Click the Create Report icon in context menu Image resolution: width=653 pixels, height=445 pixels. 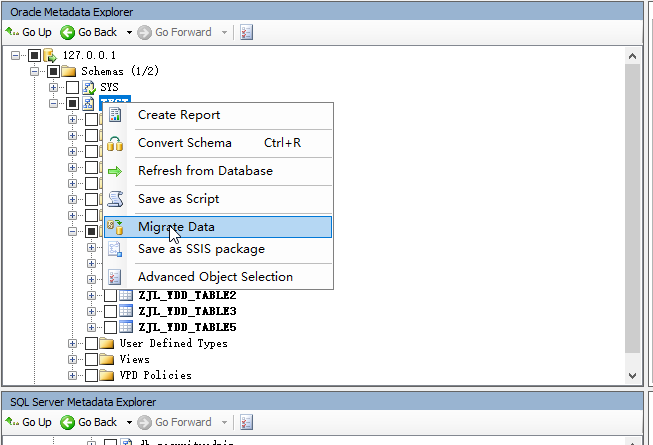tap(115, 114)
